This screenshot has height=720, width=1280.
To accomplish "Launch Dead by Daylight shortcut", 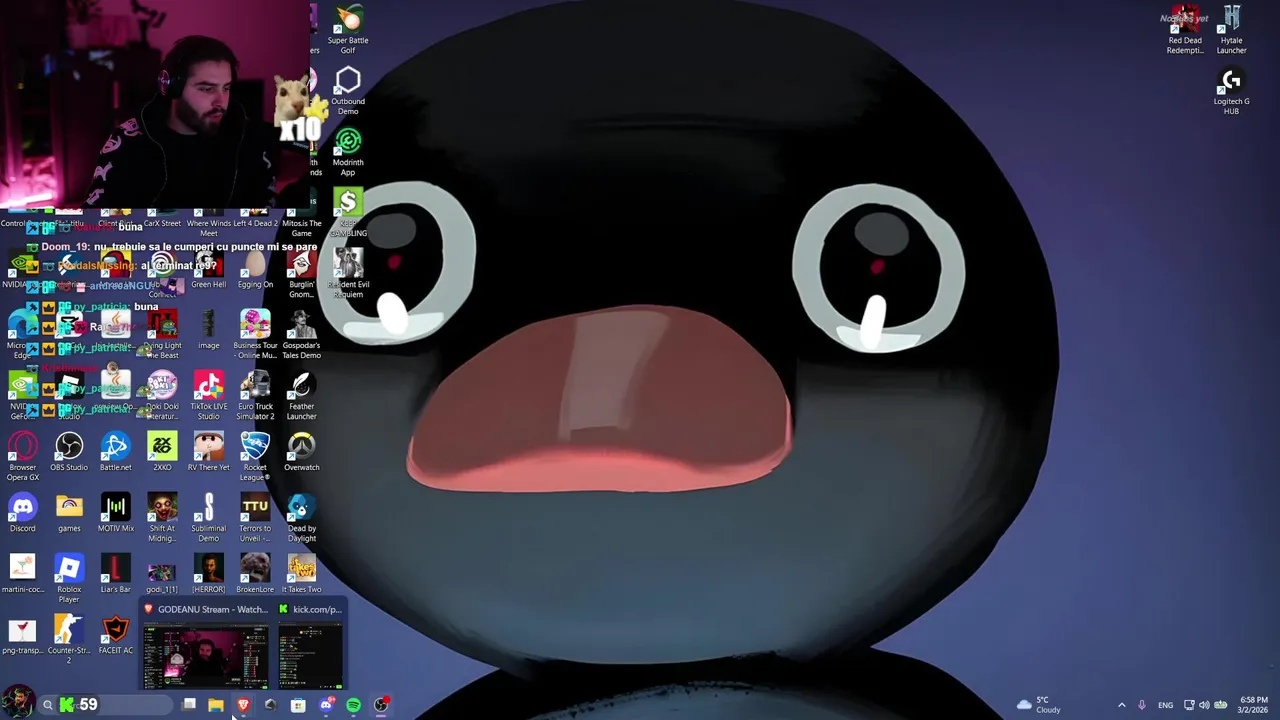I will [301, 519].
